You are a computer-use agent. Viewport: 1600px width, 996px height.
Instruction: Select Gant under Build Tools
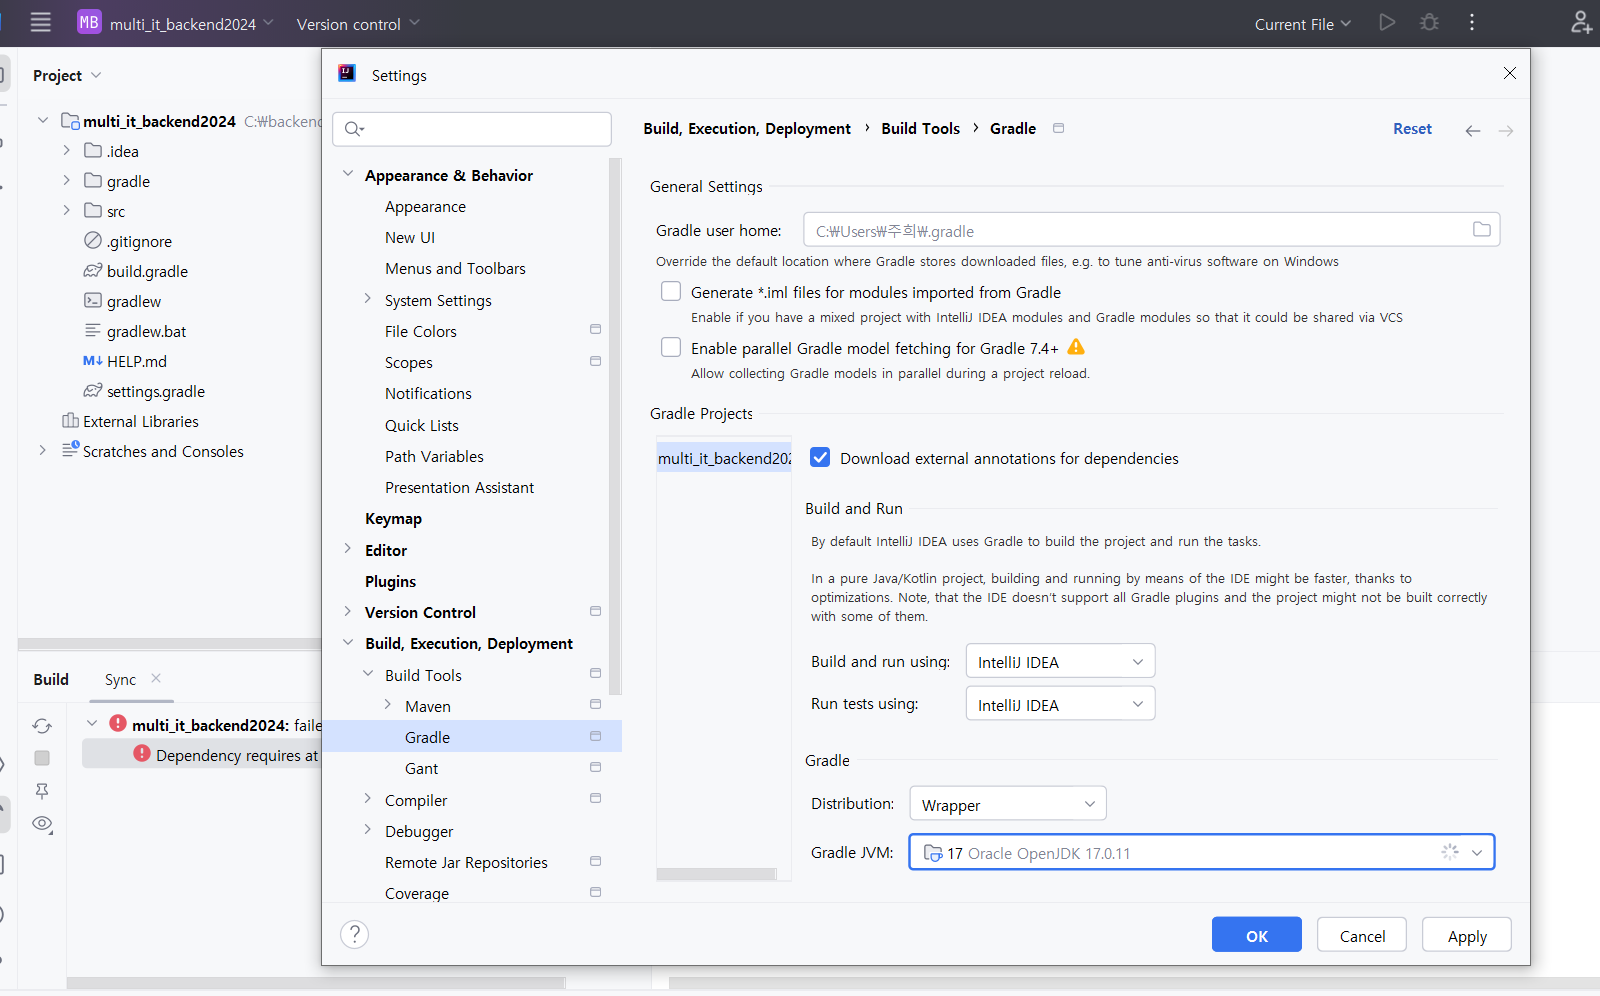421,769
